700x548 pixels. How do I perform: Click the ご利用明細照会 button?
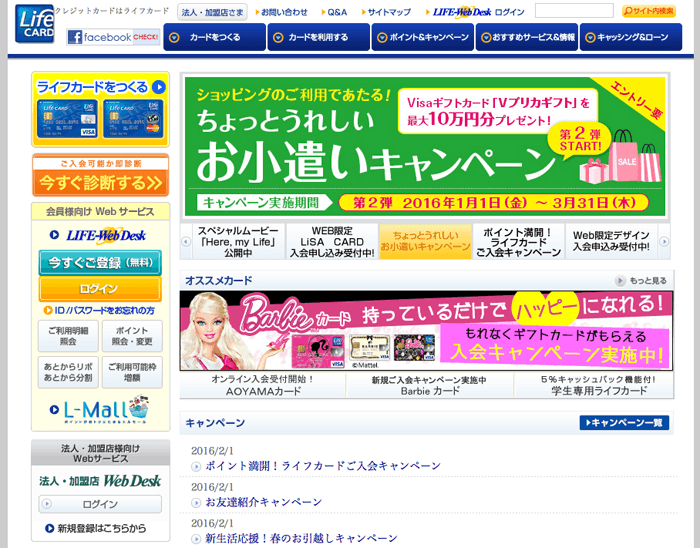[x=68, y=336]
